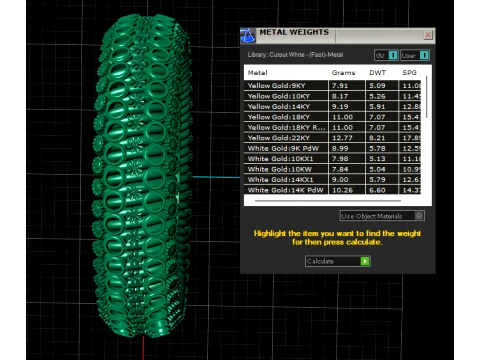
Task: Click the Calculate button
Action: point(337,261)
